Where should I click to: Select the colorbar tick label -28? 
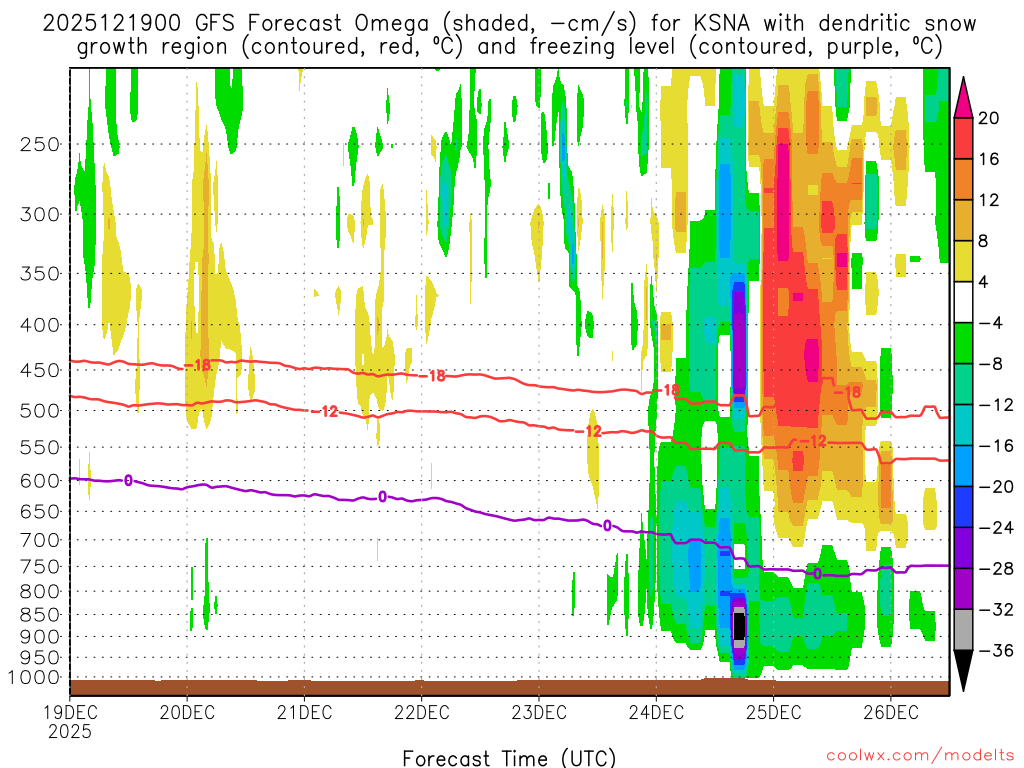[995, 568]
